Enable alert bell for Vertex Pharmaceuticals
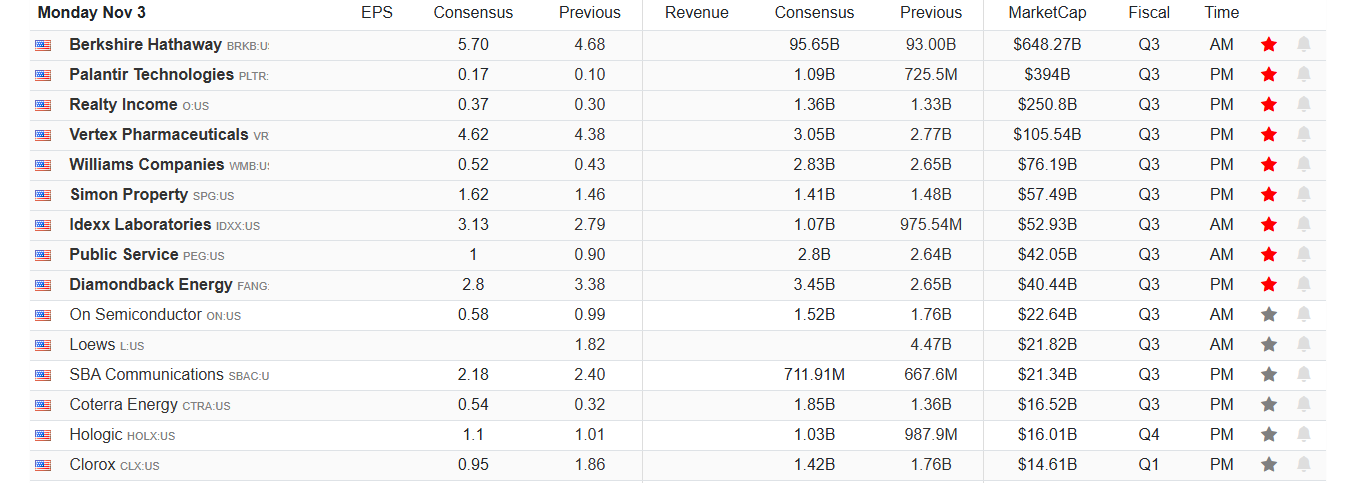Image resolution: width=1347 pixels, height=483 pixels. pos(1303,135)
